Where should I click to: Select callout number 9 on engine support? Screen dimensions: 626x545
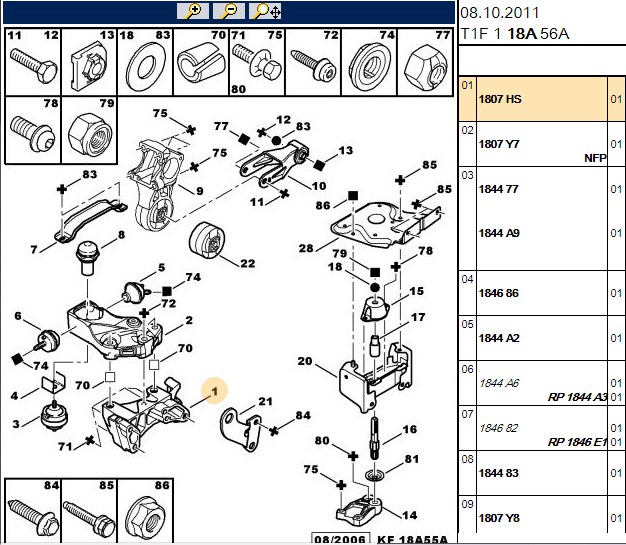pyautogui.click(x=200, y=191)
